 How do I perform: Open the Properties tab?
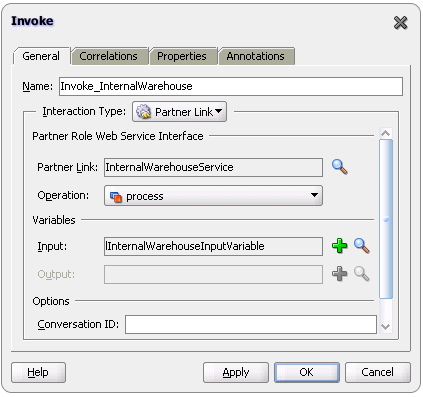coord(182,56)
